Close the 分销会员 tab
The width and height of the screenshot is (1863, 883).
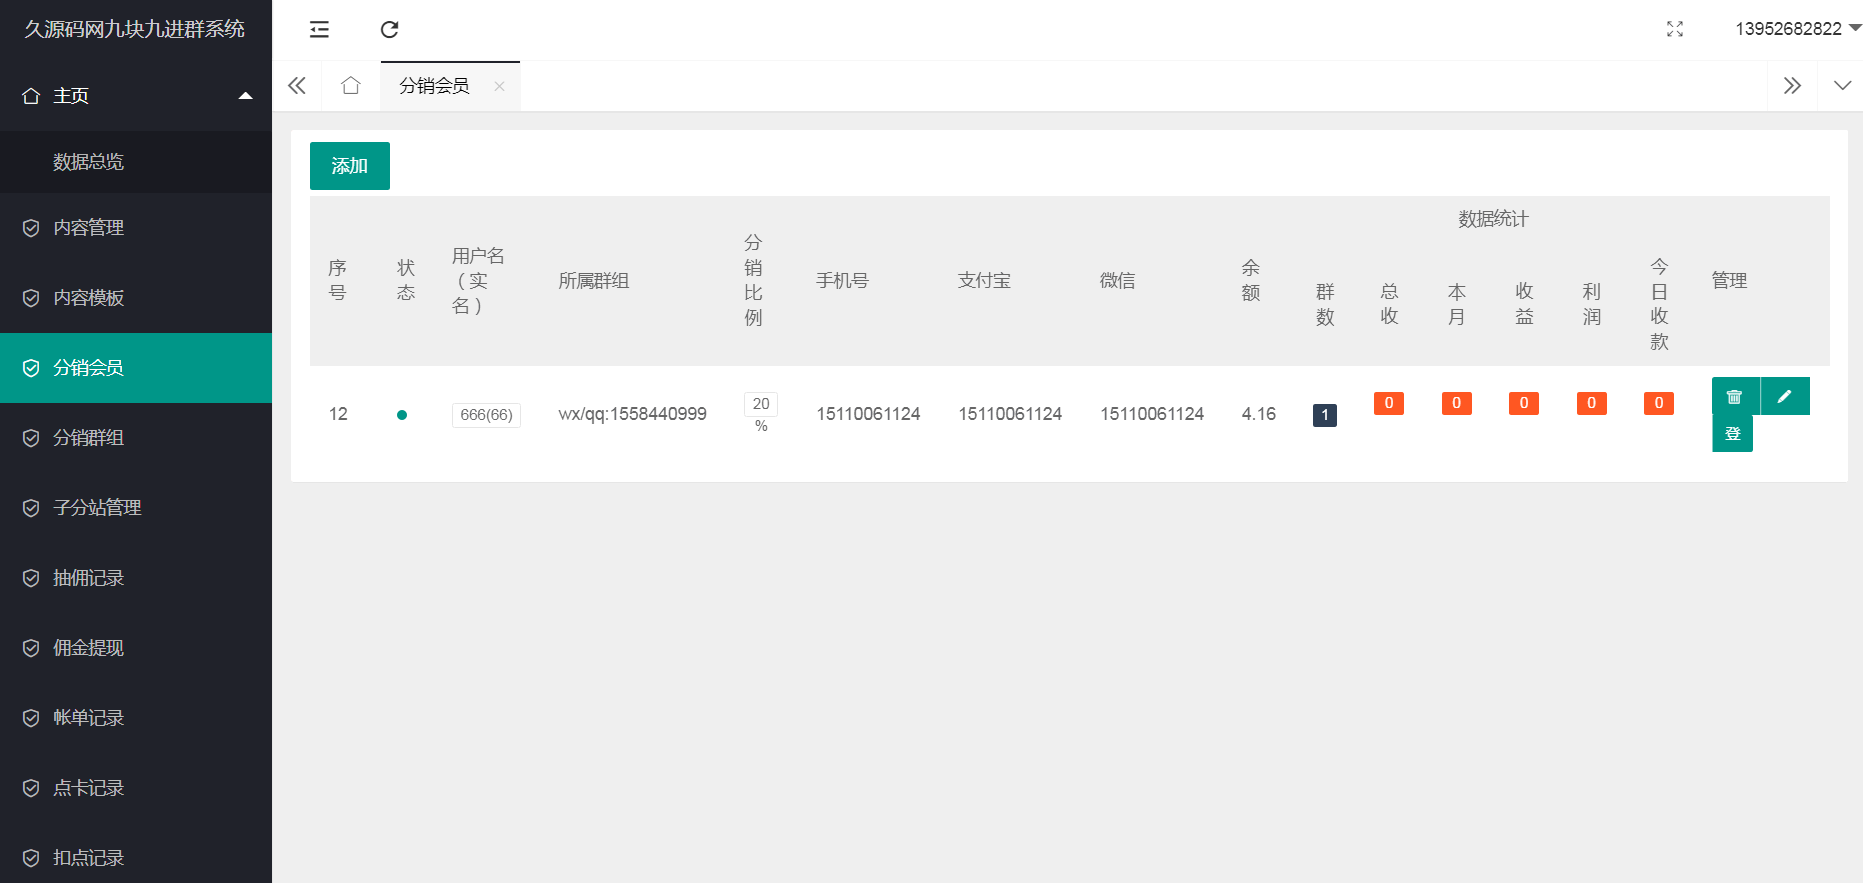(x=499, y=86)
